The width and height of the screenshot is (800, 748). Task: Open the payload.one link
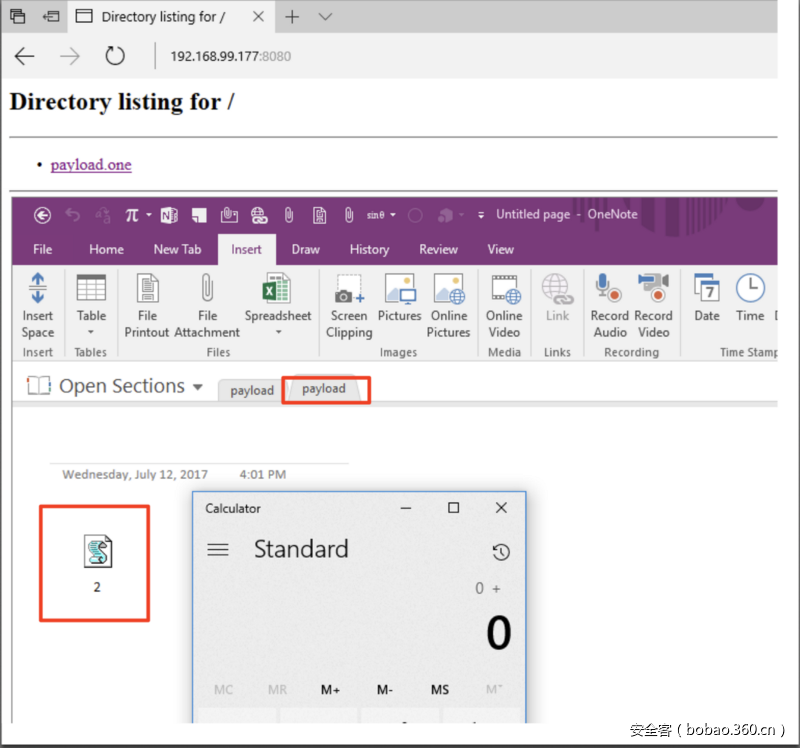(91, 165)
